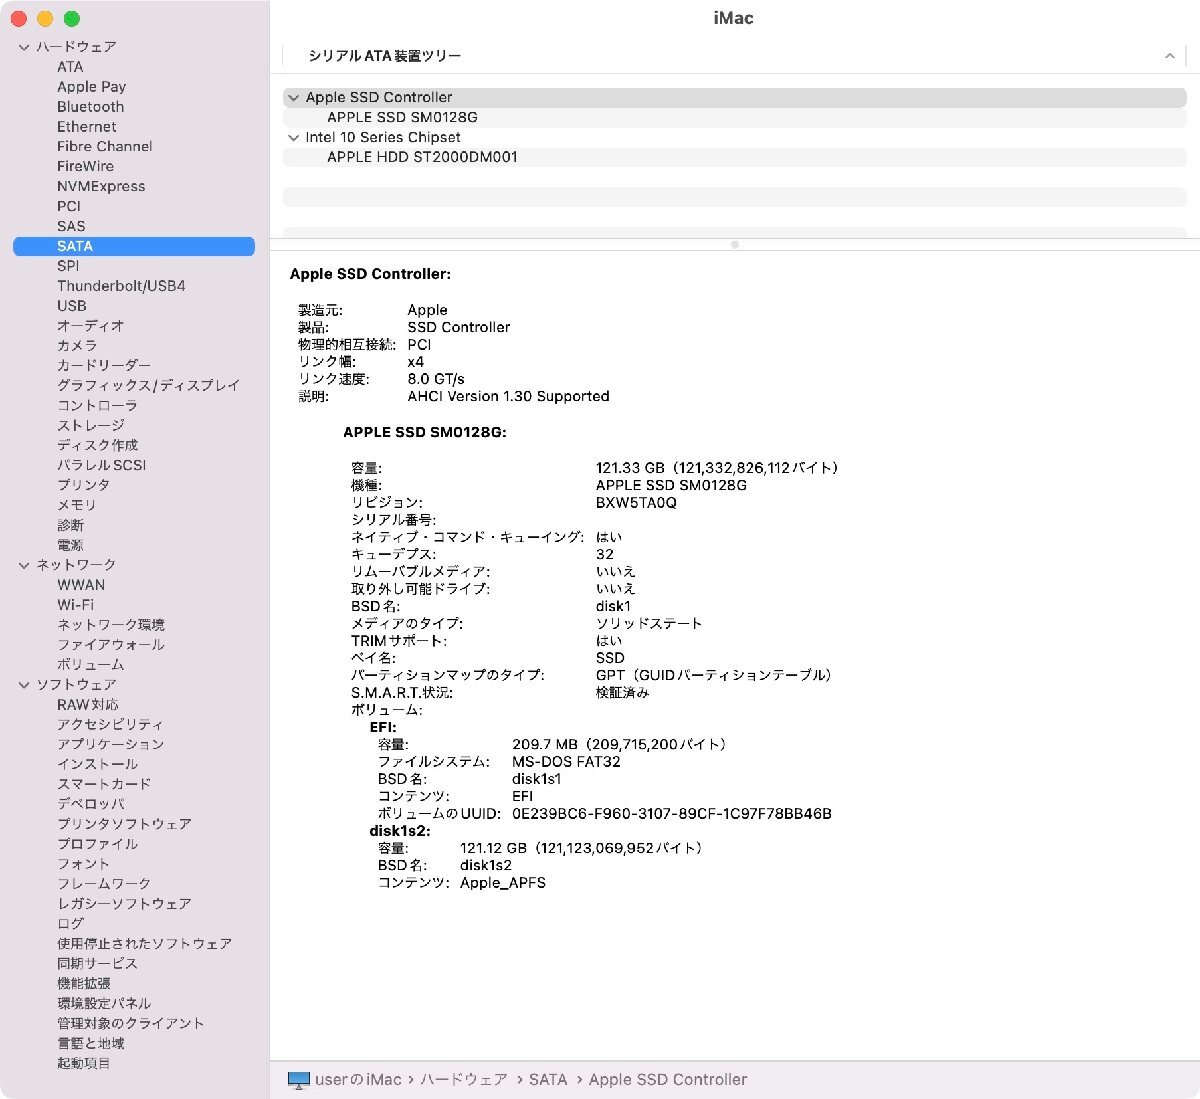Open SPI in the sidebar

[x=68, y=266]
